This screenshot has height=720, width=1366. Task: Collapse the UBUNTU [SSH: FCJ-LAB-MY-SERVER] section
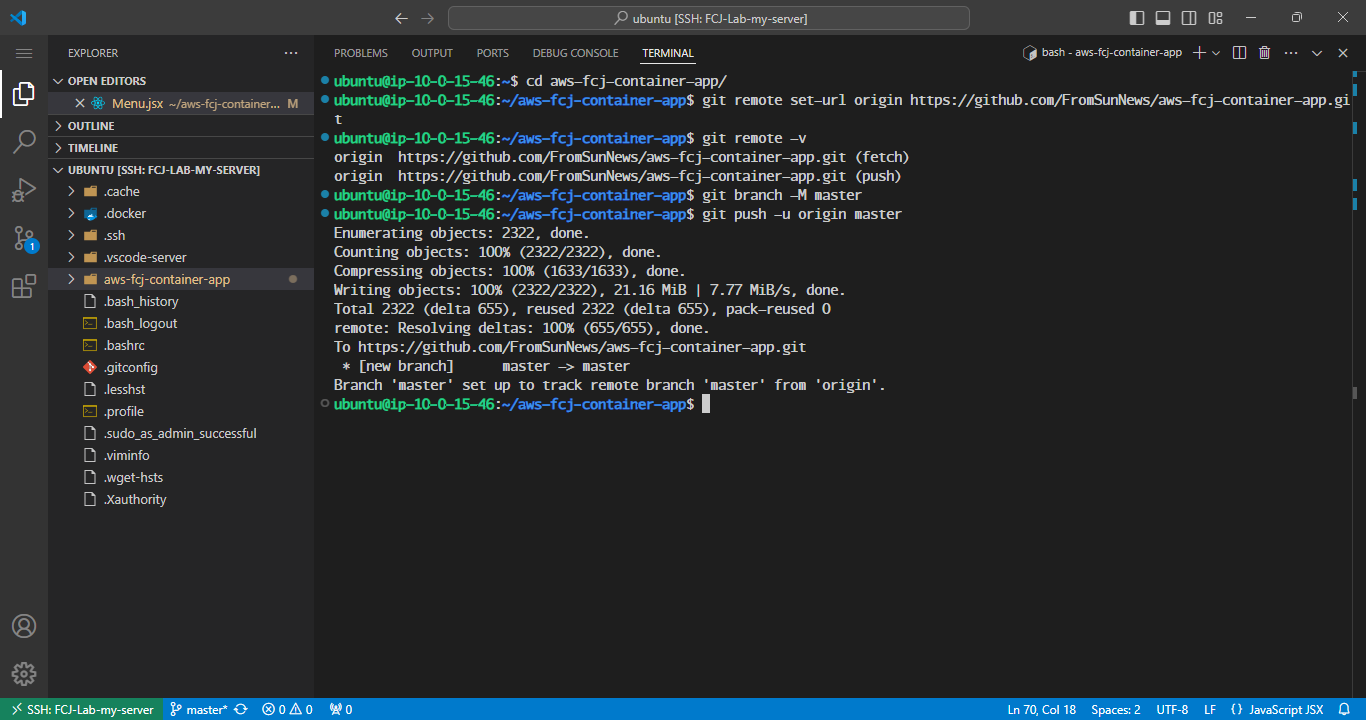[x=181, y=170]
